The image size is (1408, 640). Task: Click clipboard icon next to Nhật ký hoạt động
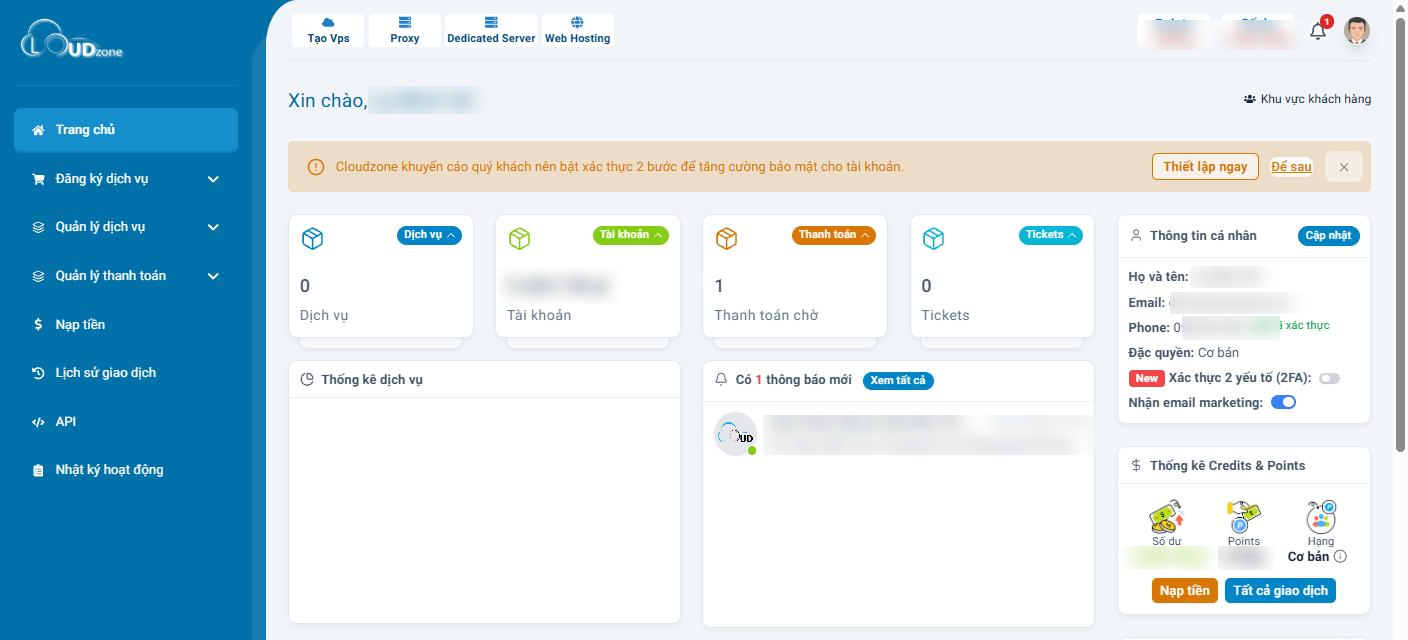point(38,470)
